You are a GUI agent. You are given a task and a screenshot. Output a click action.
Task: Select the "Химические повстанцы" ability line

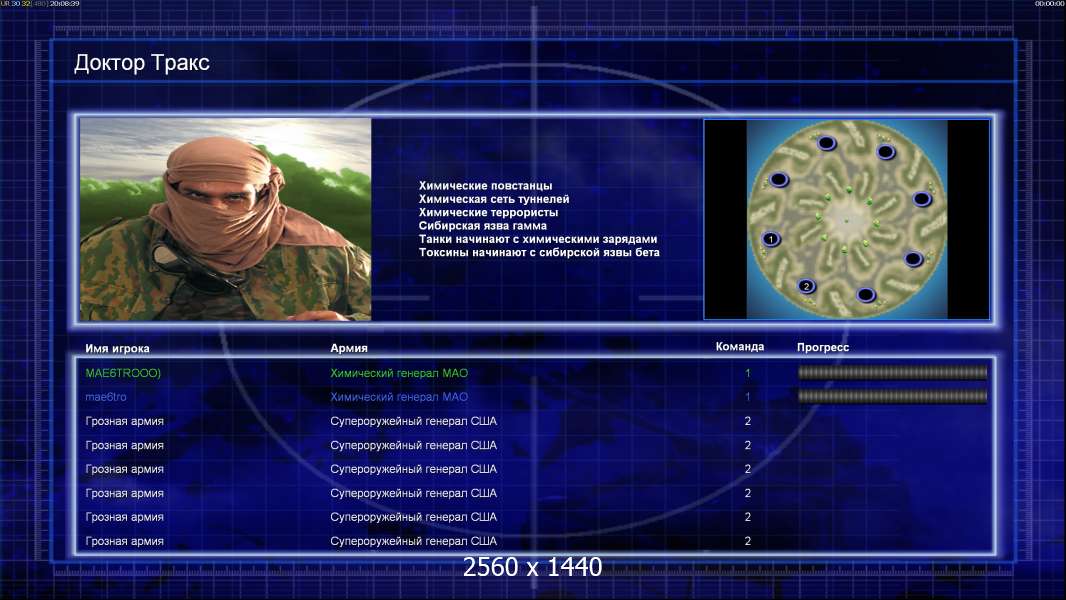485,186
